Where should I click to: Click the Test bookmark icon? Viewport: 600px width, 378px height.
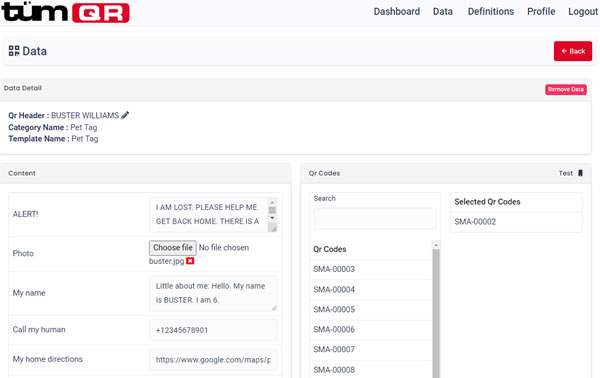580,173
